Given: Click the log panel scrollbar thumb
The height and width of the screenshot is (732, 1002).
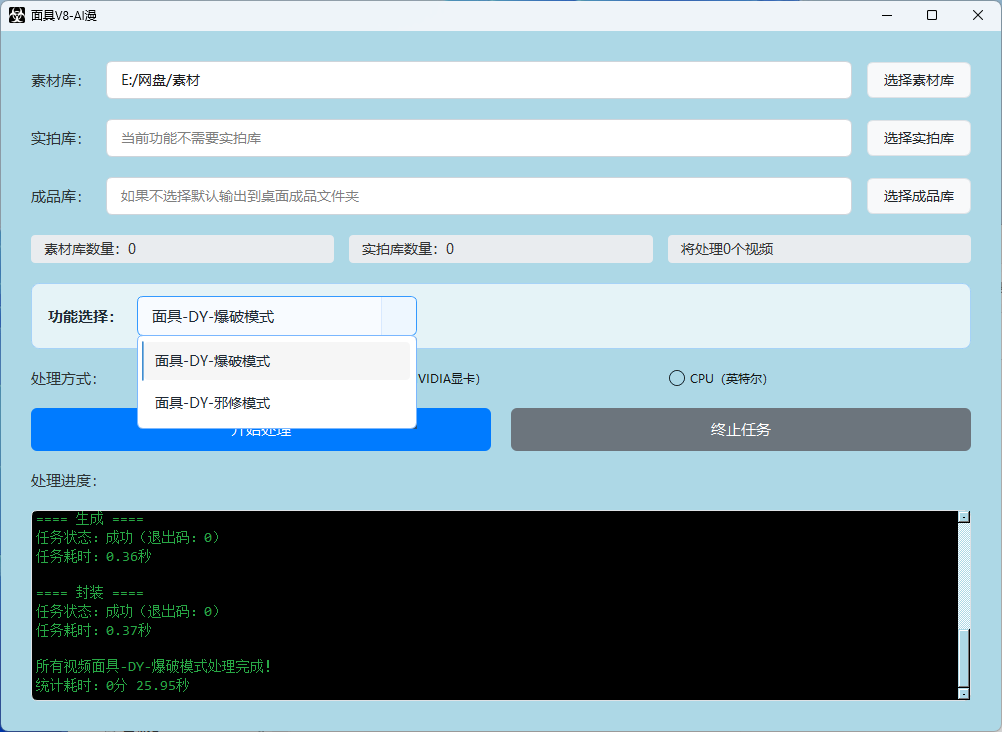Looking at the screenshot, I should pyautogui.click(x=964, y=658).
